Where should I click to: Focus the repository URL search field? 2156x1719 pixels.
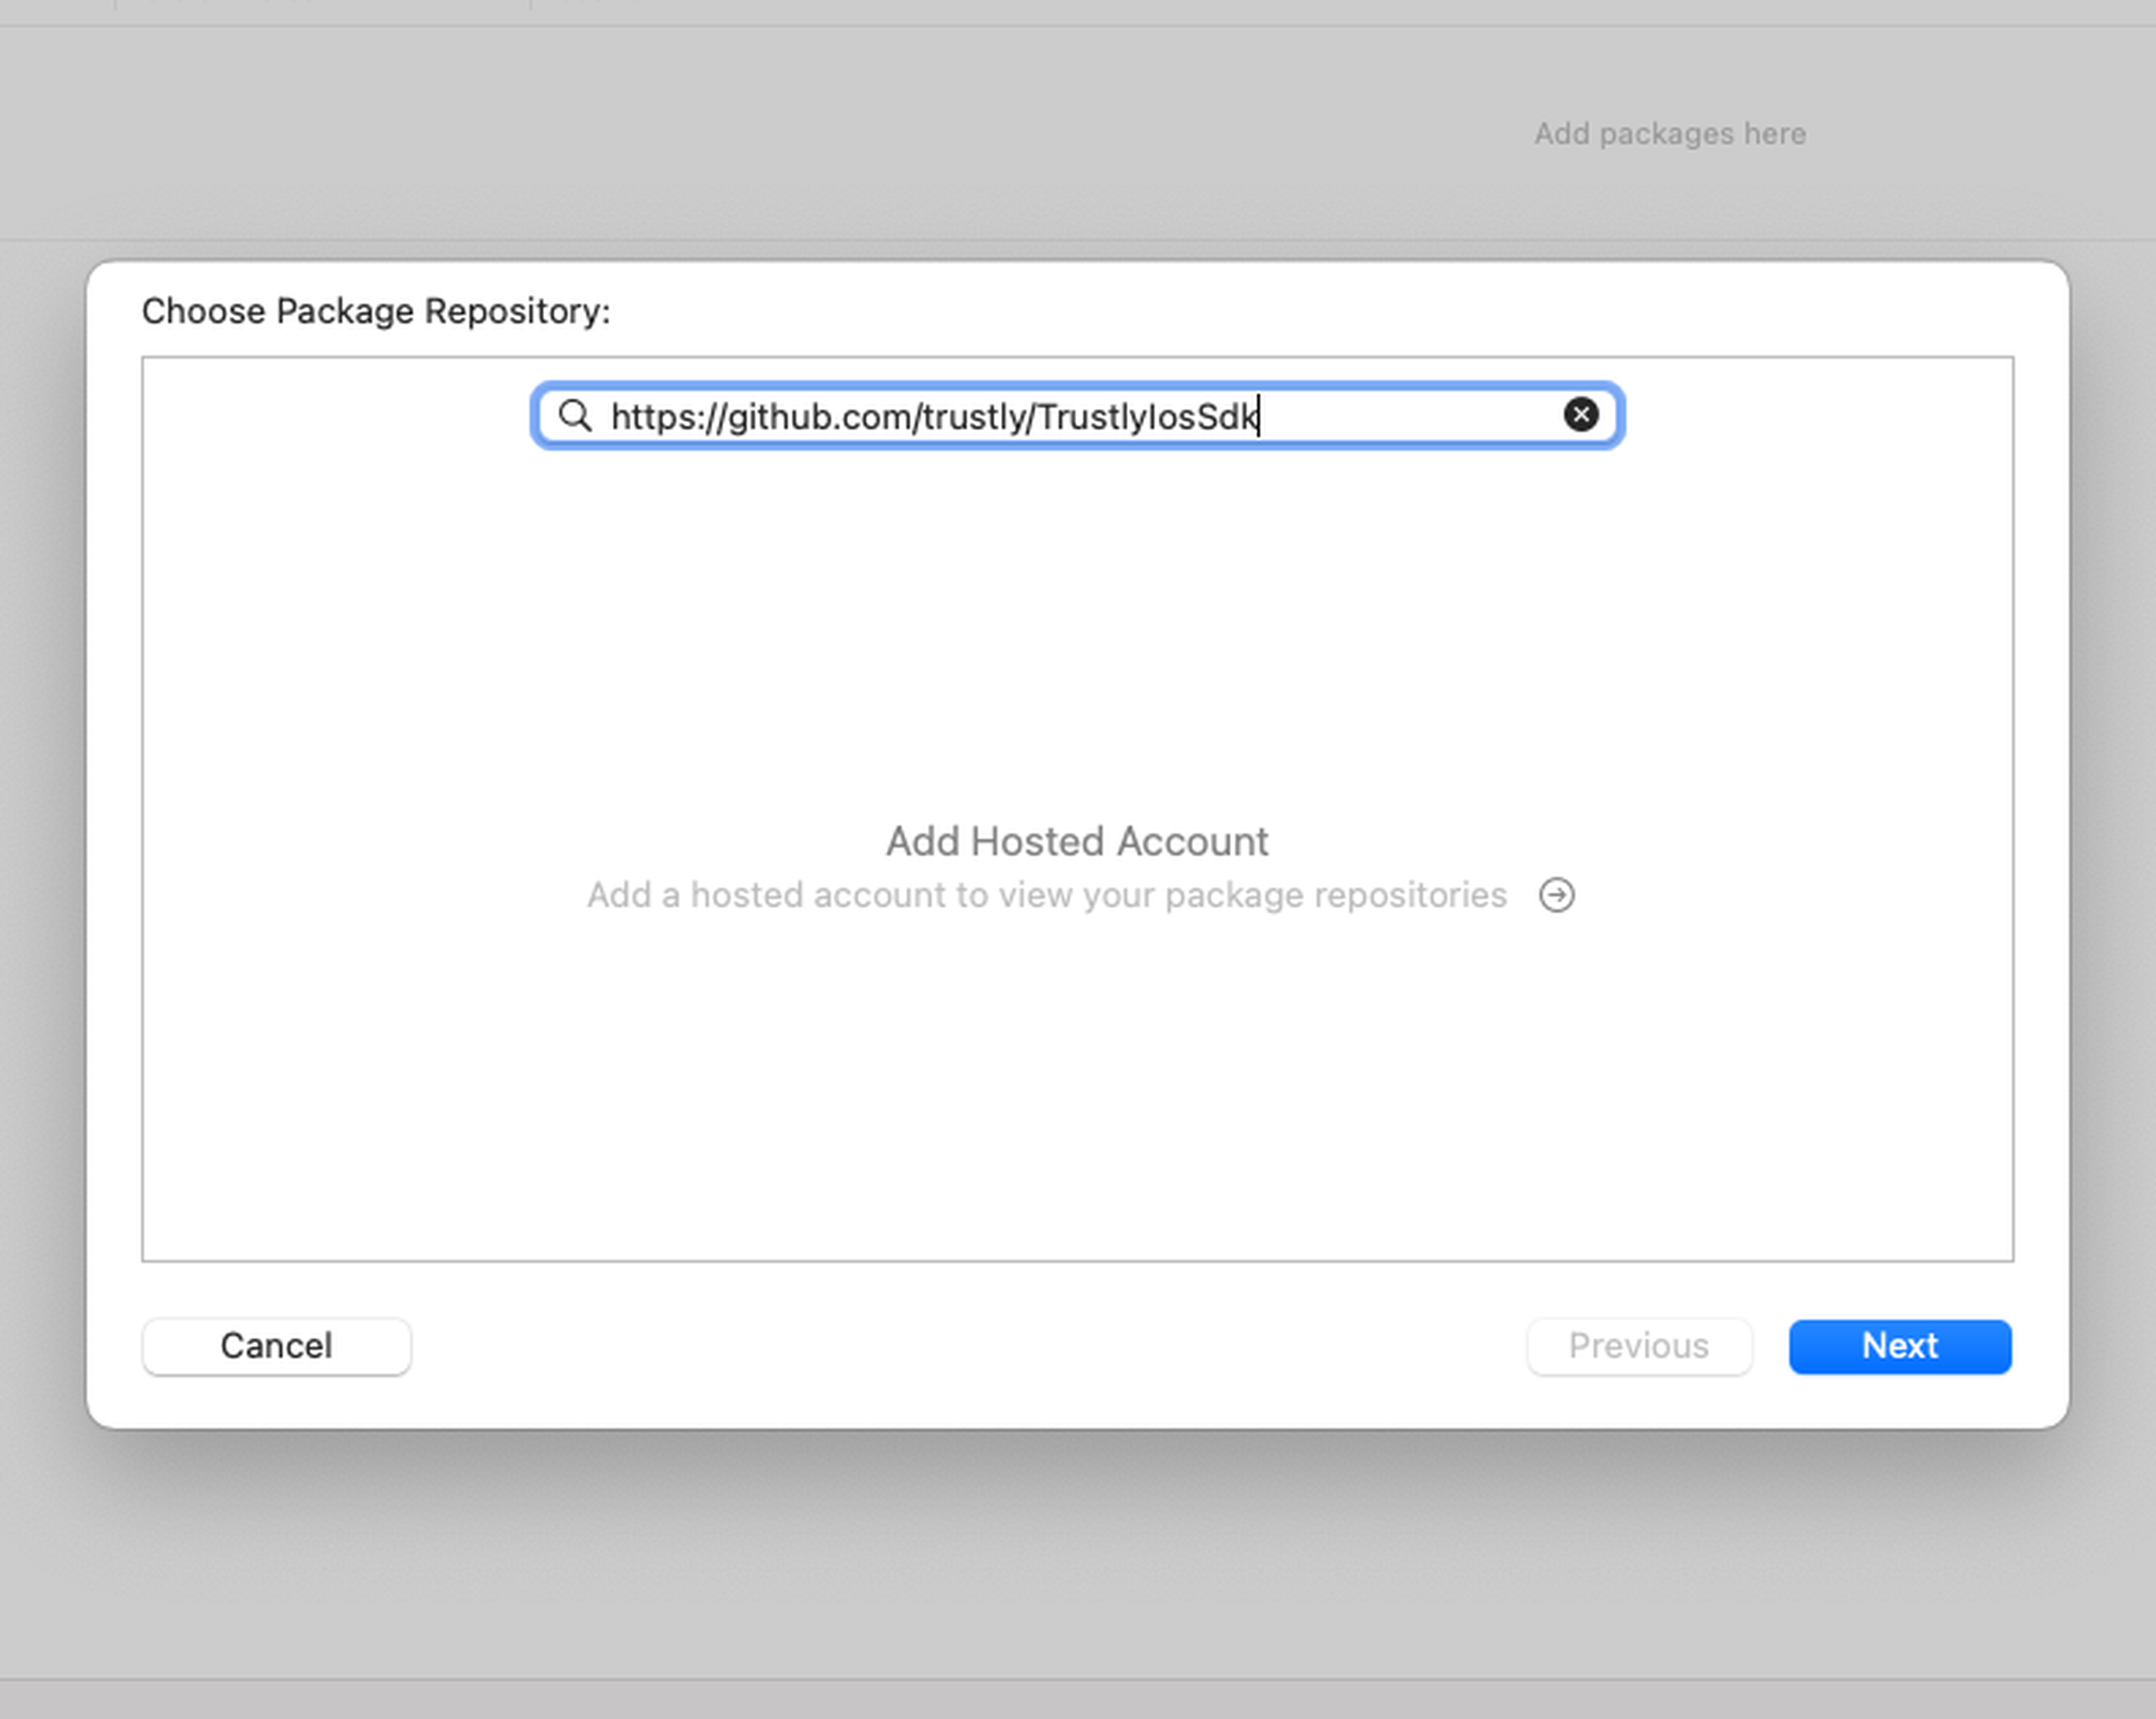[x=1077, y=415]
